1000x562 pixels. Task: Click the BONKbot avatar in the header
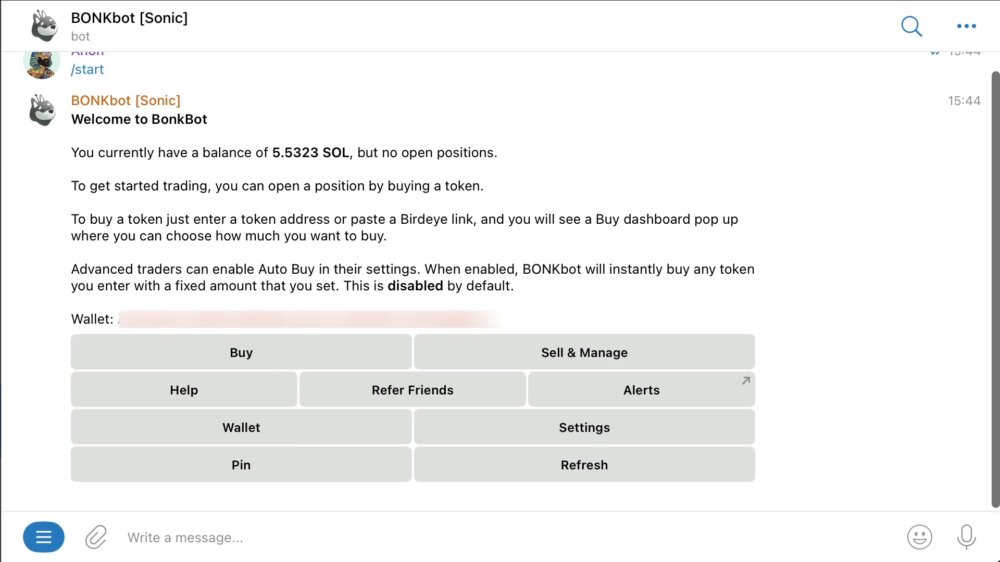43,26
